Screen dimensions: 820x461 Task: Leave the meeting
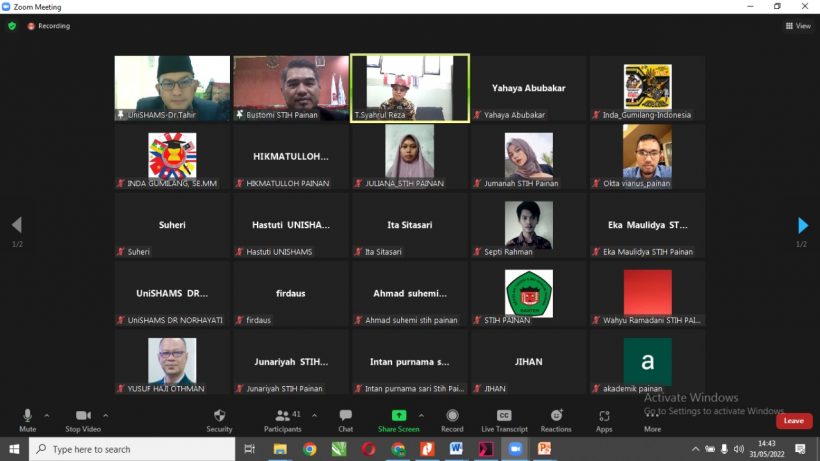pos(793,421)
